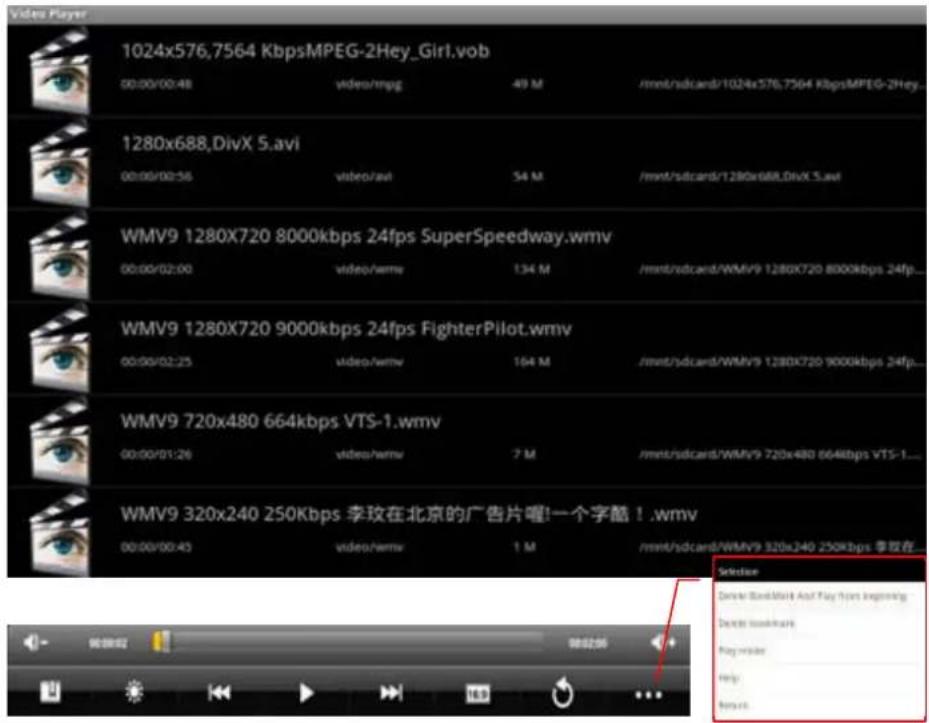Open thumbnail of FighterPilot.wmv video
Screen dimensions: 929x723
[60, 348]
